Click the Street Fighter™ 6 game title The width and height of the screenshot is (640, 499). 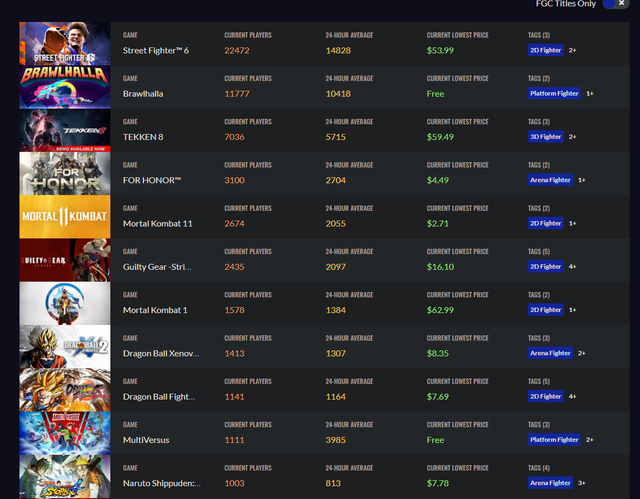(x=156, y=51)
